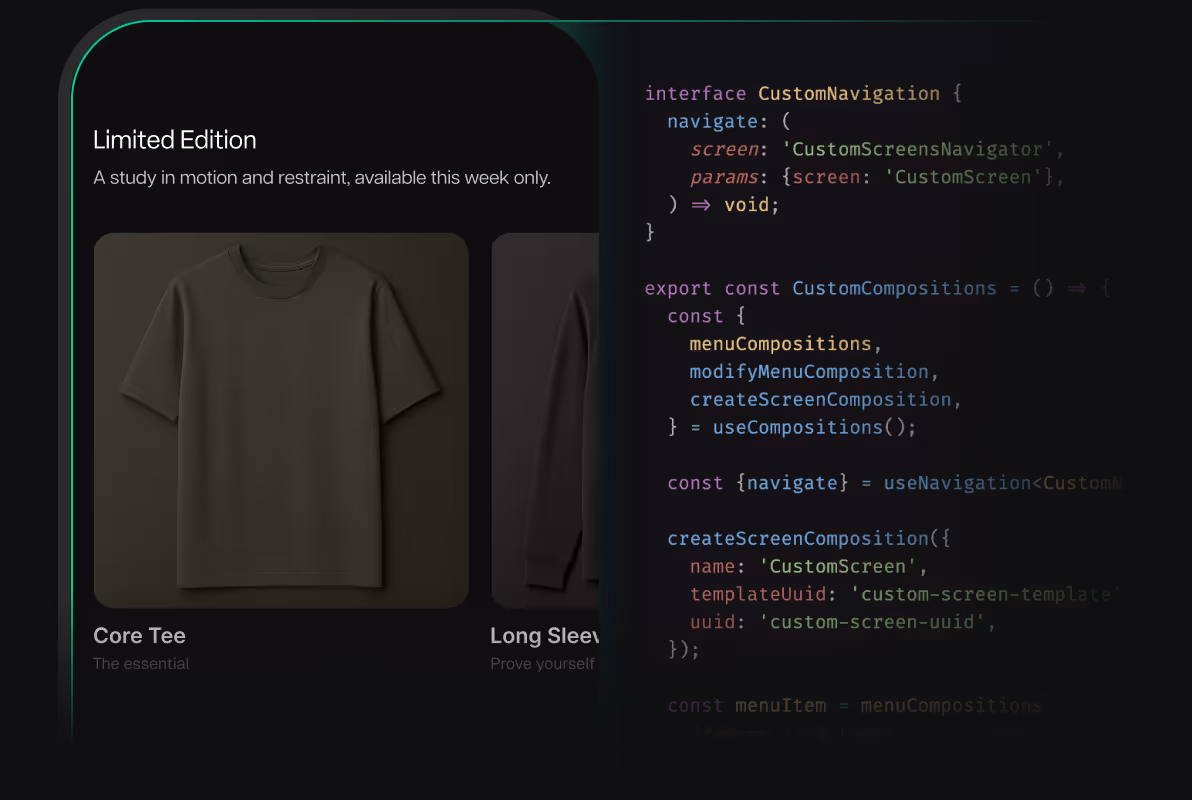Click 'const menuItem = menuCompositions' code line

tap(854, 706)
